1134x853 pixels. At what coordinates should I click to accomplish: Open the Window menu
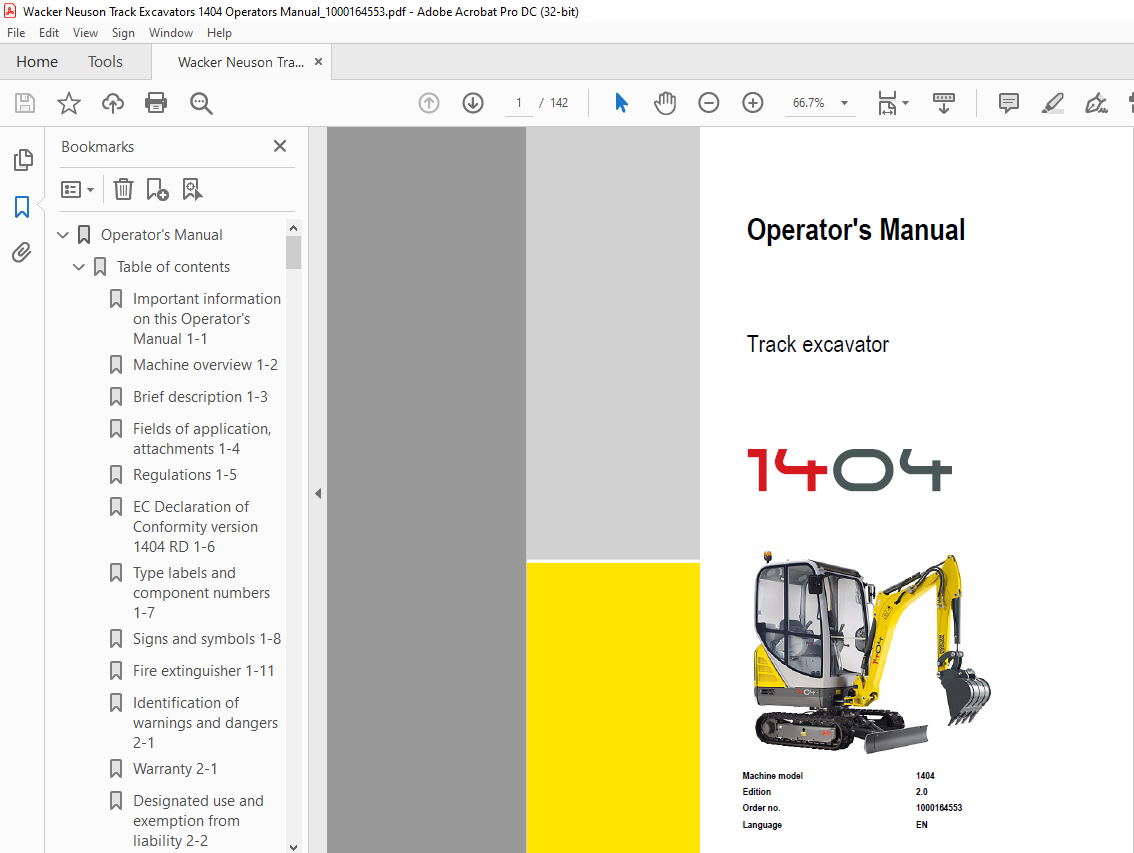[x=171, y=33]
